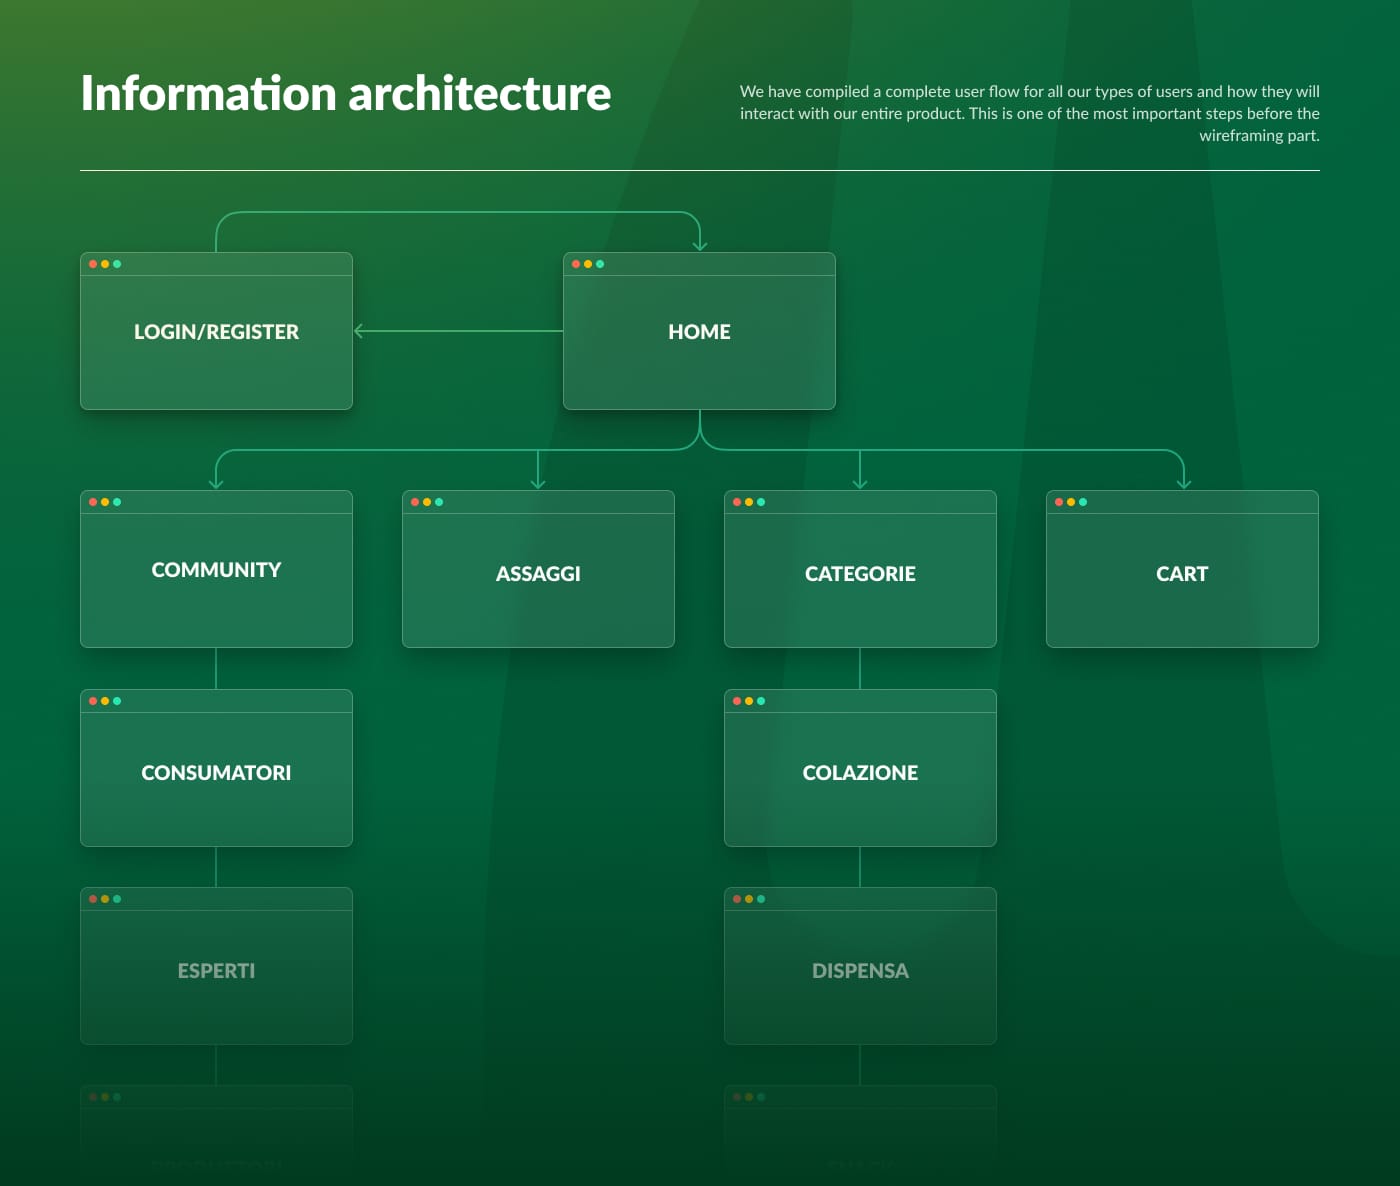
Task: Click the paragraph starting "We have compiled"
Action: pyautogui.click(x=1030, y=113)
